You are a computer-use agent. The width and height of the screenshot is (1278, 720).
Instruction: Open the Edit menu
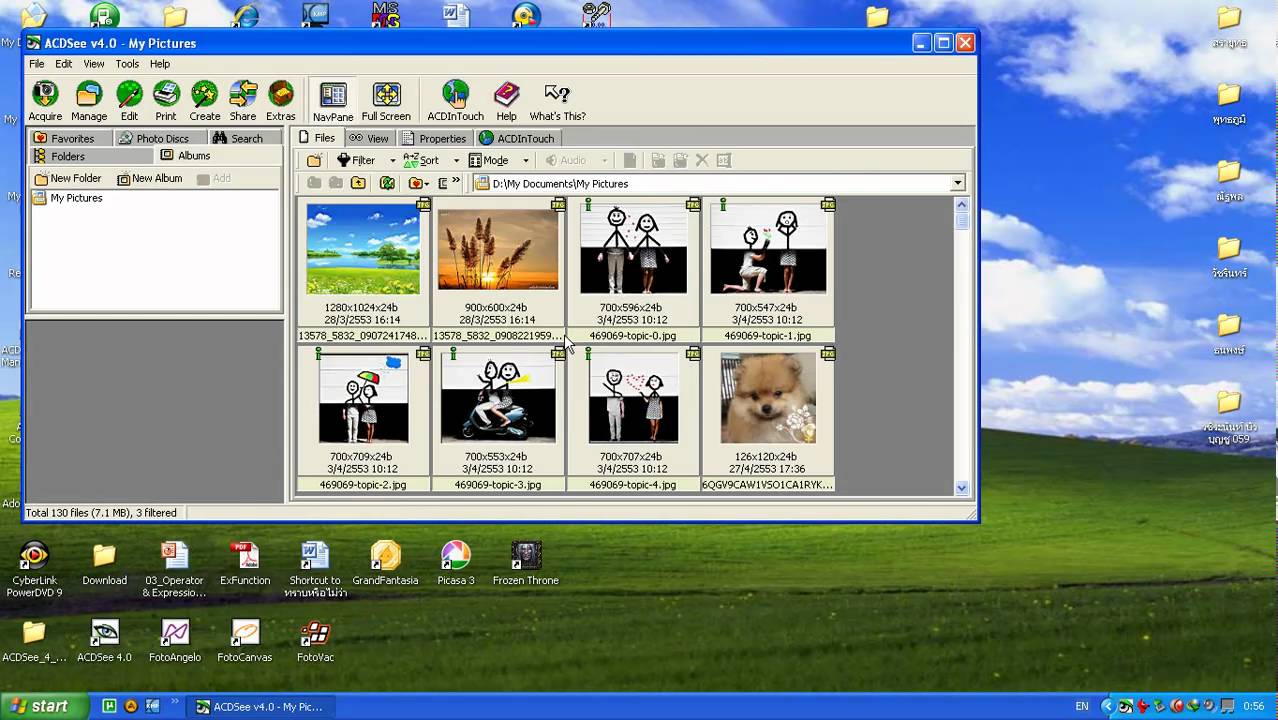click(64, 63)
